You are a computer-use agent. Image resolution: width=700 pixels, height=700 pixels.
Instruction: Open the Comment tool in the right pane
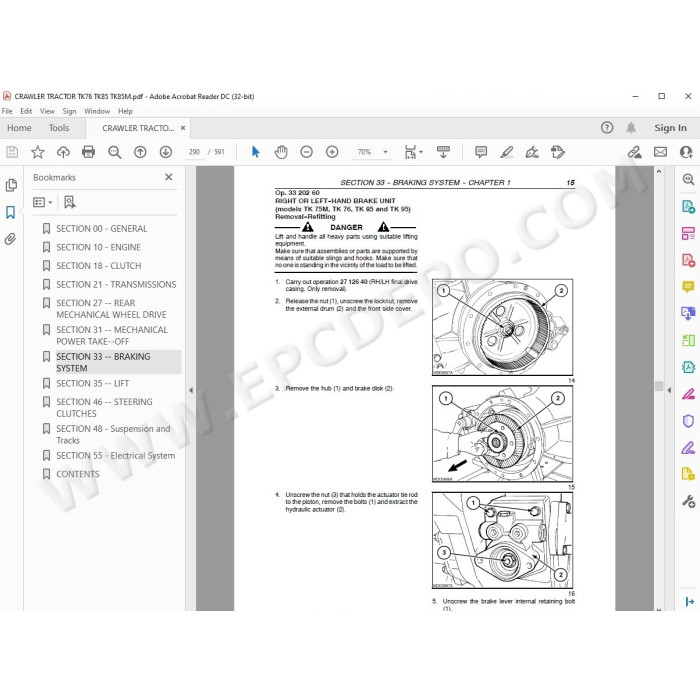click(688, 286)
